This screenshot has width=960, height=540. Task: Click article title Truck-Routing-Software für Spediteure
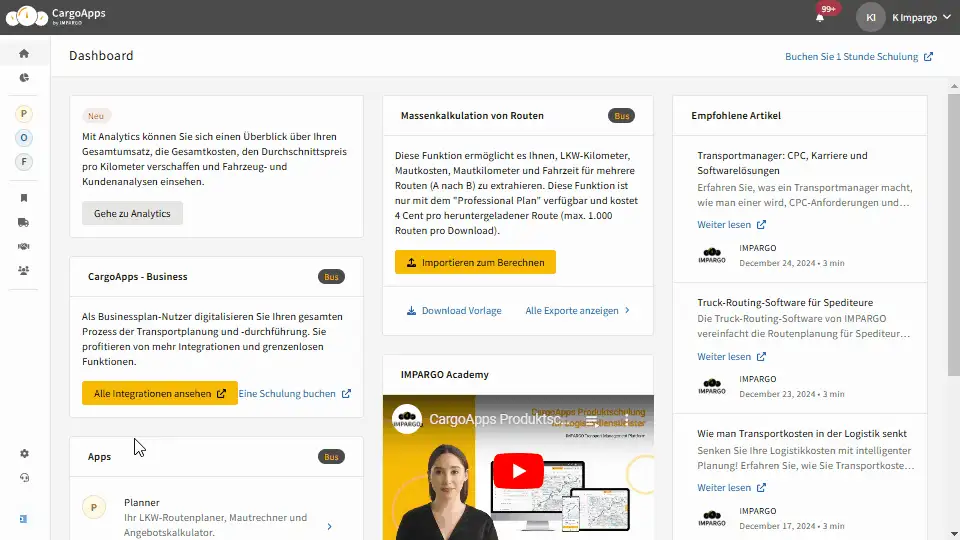point(785,302)
